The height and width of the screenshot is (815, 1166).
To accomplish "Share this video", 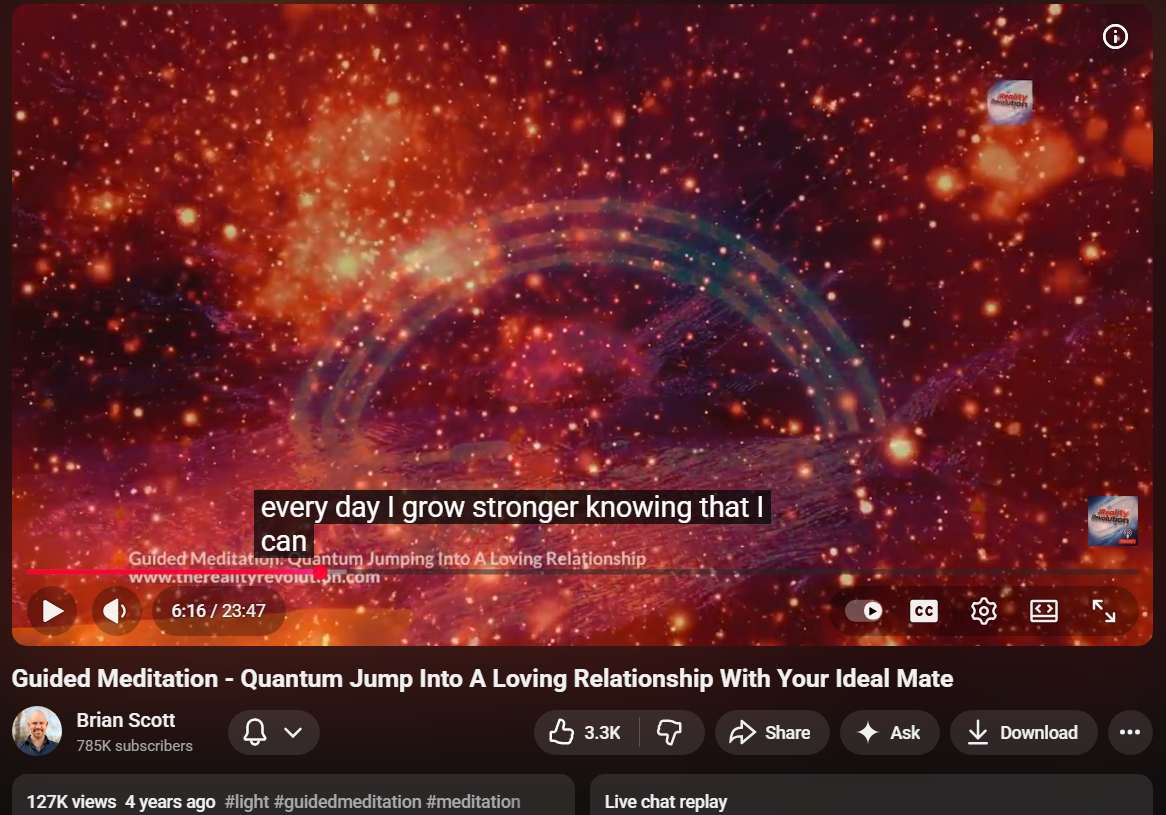I will pos(770,733).
